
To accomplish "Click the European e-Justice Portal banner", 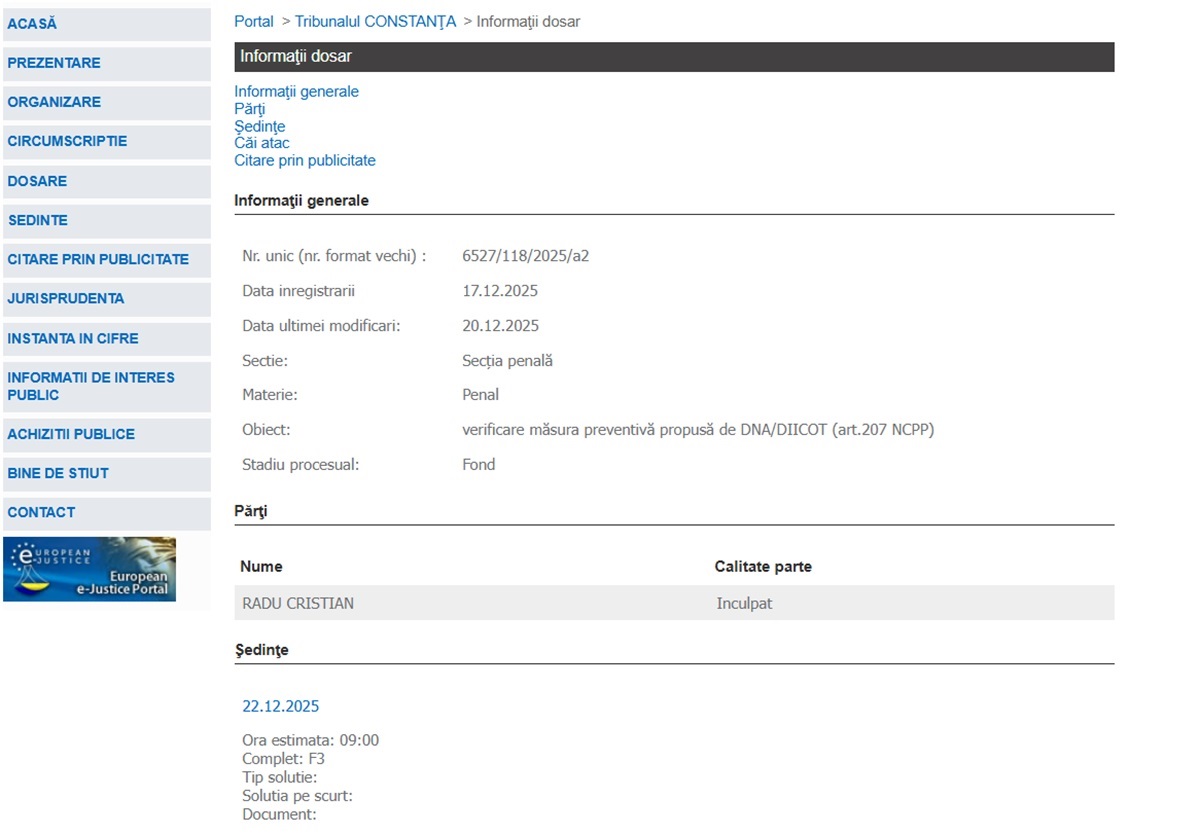I will coord(89,569).
